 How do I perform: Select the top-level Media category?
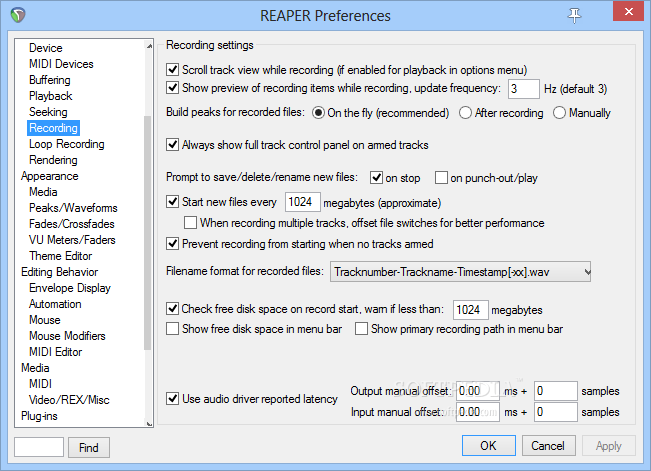pyautogui.click(x=35, y=368)
